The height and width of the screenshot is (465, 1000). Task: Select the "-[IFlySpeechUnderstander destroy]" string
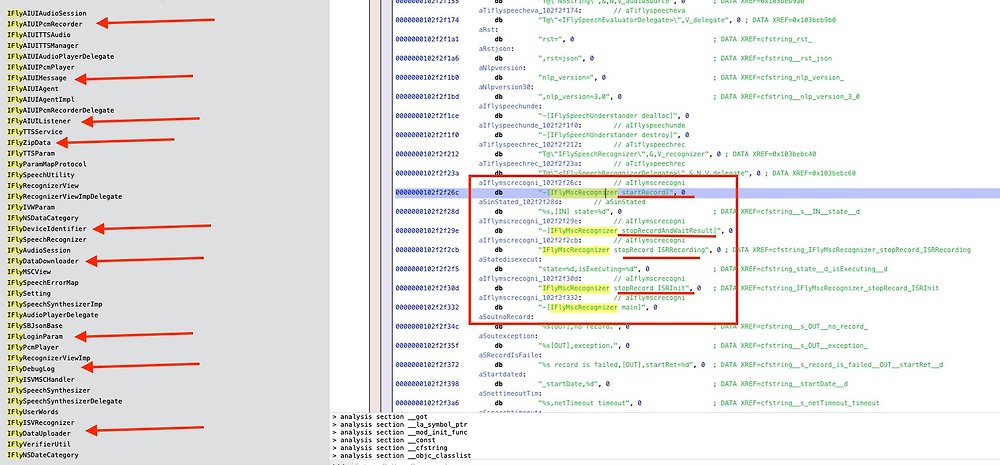coord(610,135)
